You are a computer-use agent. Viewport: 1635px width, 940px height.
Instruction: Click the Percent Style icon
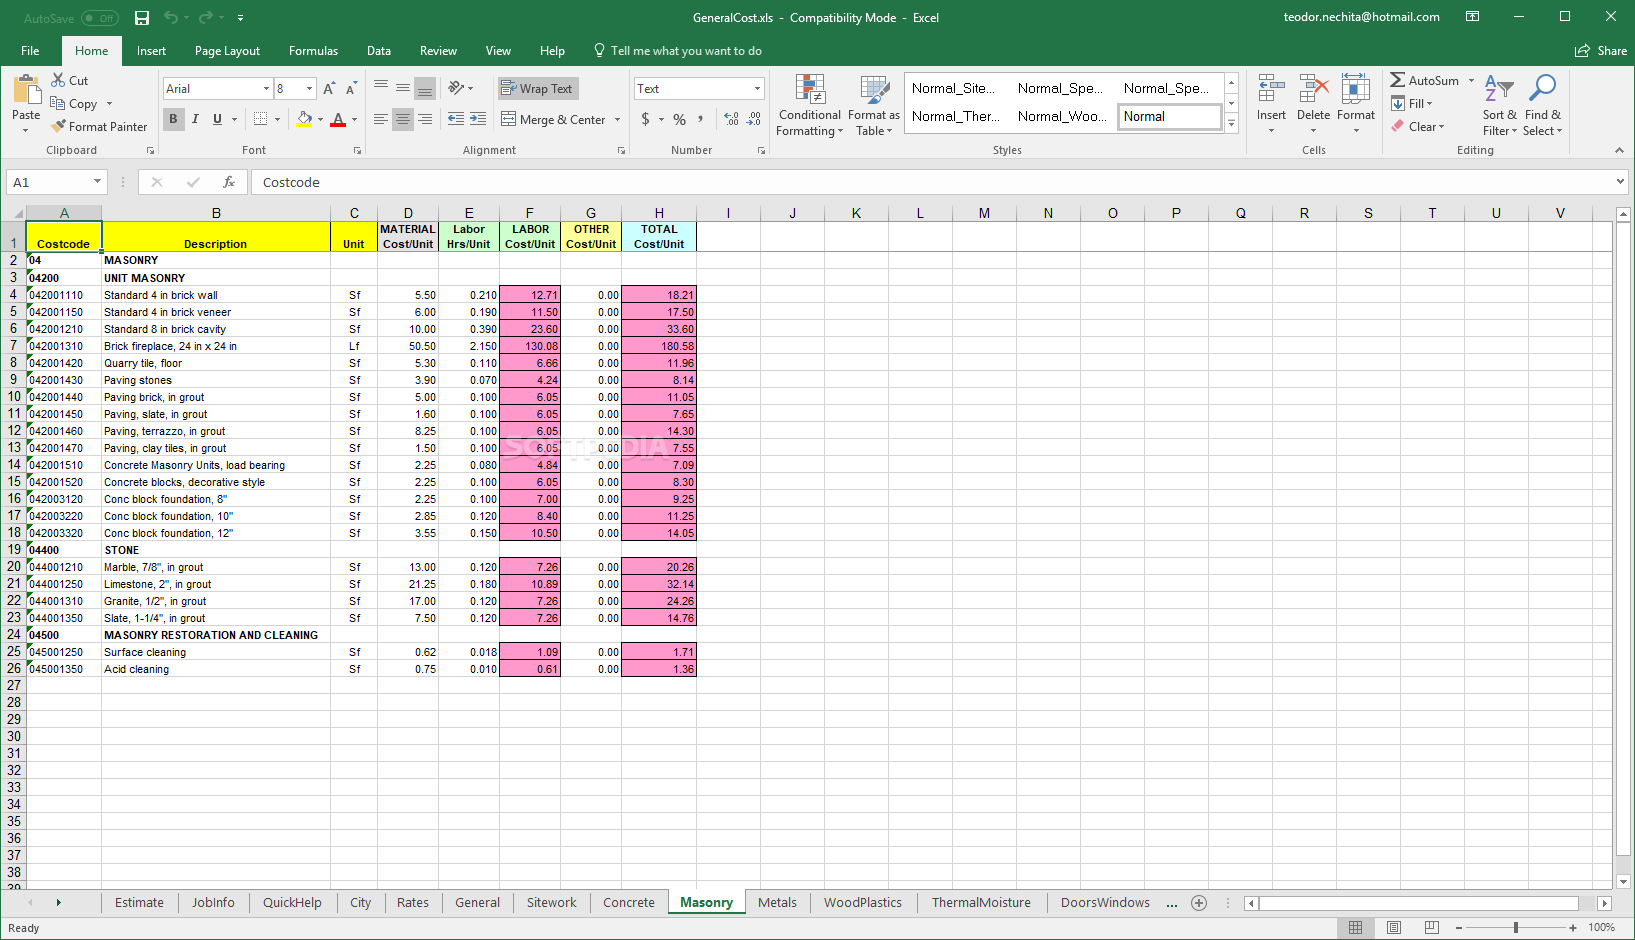[679, 119]
